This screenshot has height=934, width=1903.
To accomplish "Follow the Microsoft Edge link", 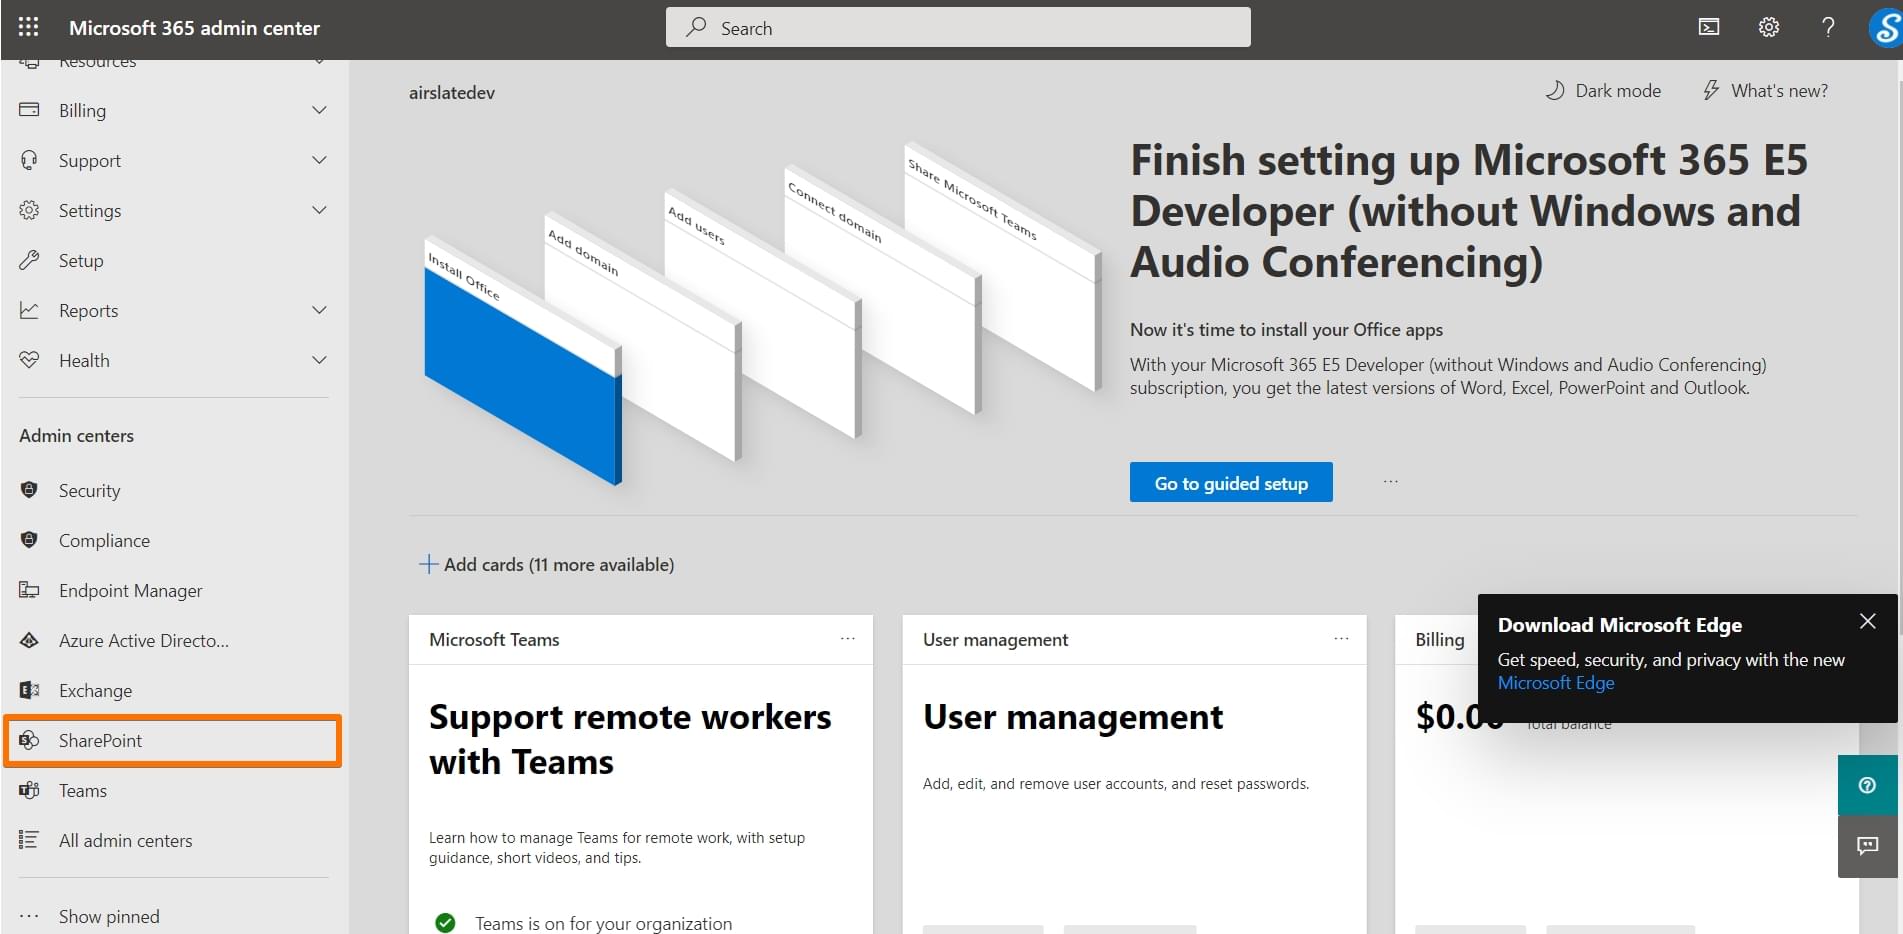I will [1556, 683].
